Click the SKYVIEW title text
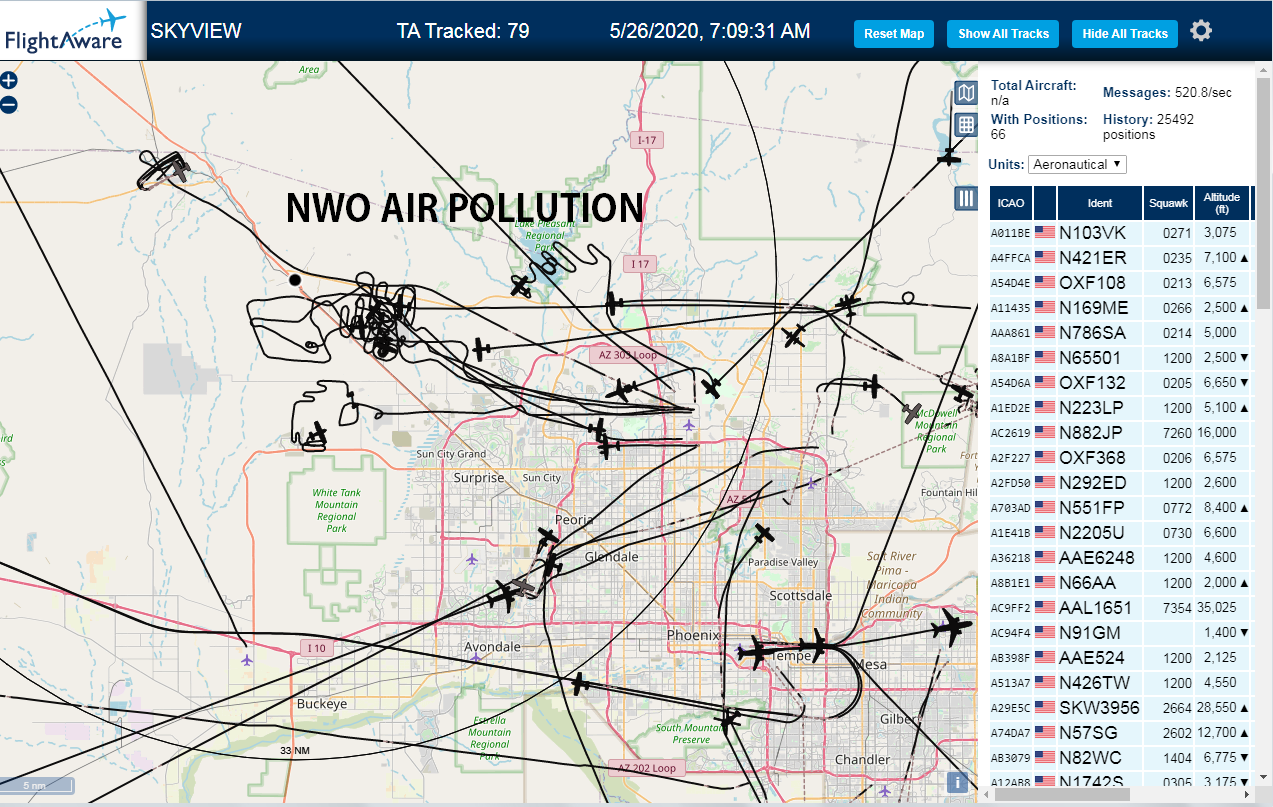Screen dimensions: 1273x807 196,31
